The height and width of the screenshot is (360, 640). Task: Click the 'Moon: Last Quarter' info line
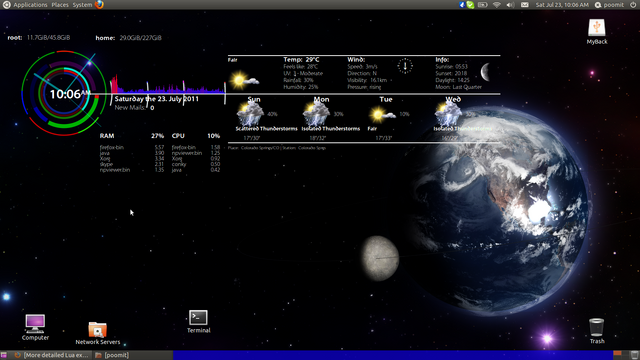pyautogui.click(x=458, y=87)
